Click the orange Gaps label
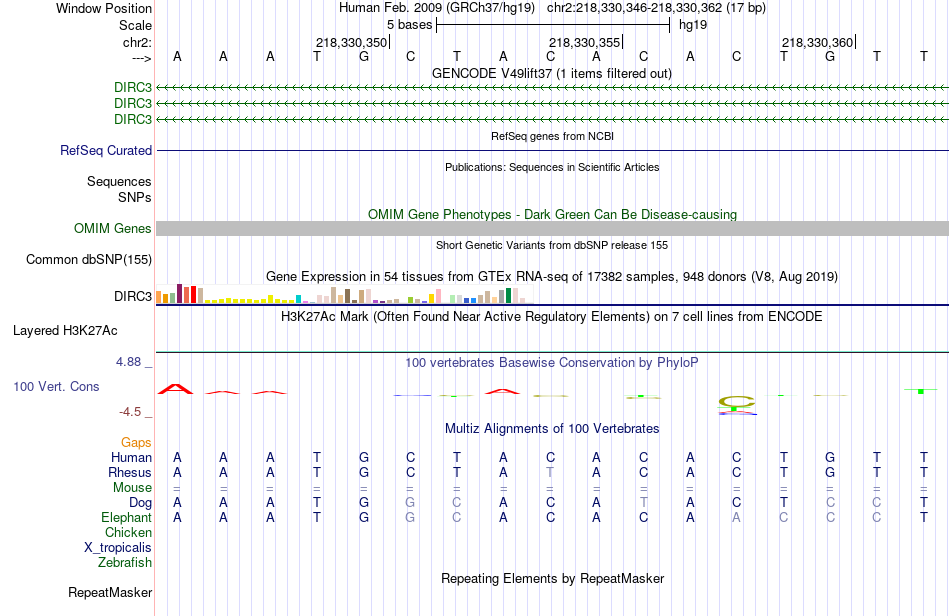 (x=136, y=442)
